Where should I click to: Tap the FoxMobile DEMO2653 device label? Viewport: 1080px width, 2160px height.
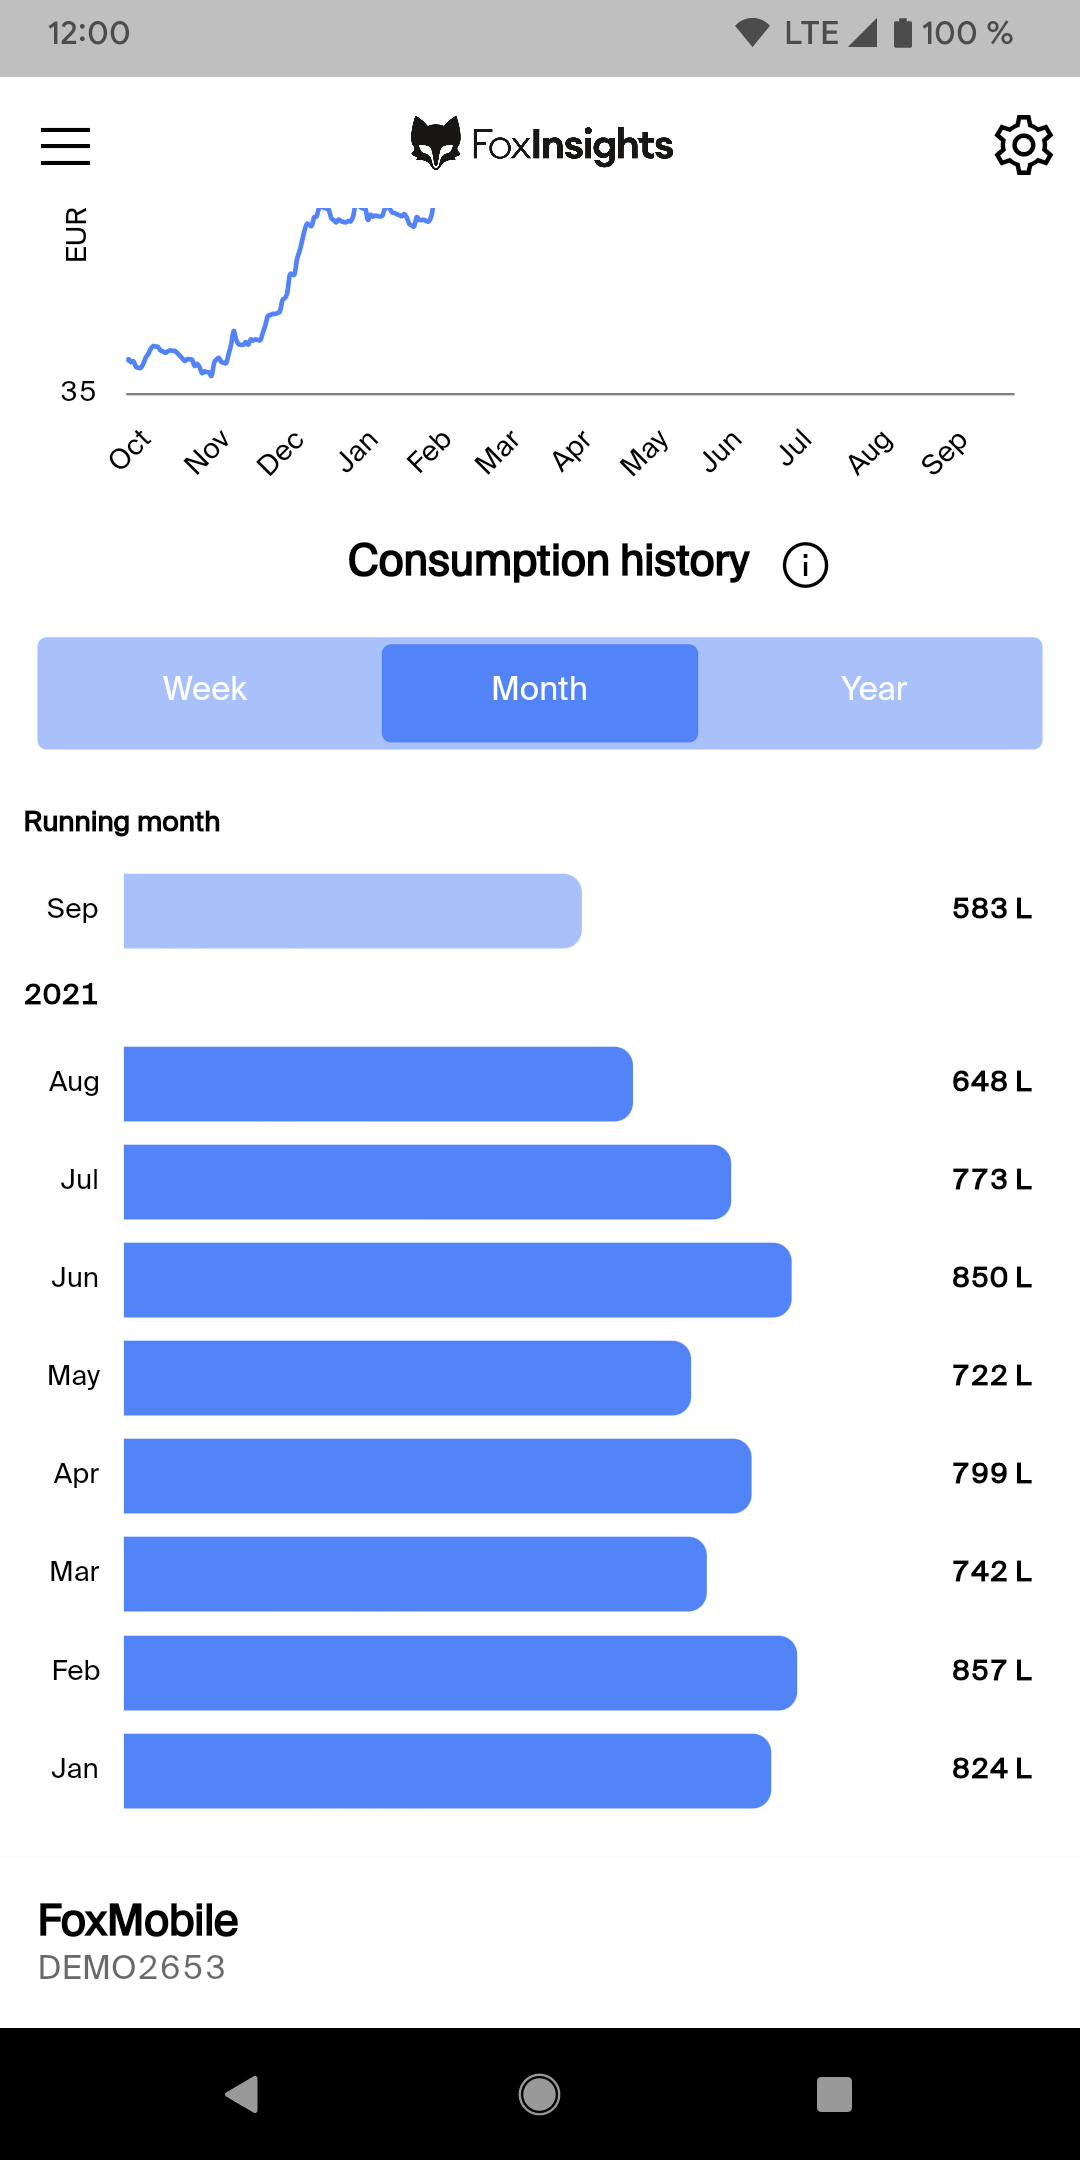tap(138, 1942)
